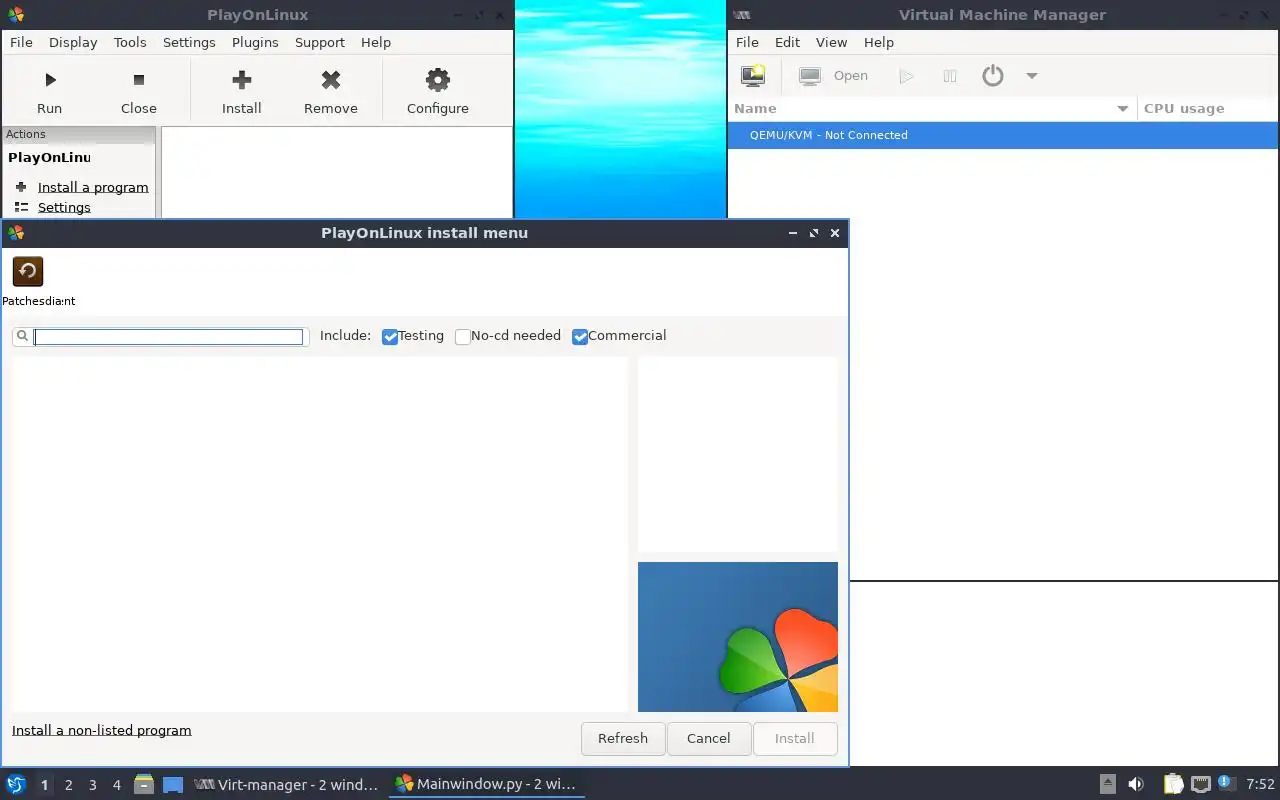Screen dimensions: 1280x800
Task: Click the file manager icon in the taskbar
Action: [x=144, y=785]
